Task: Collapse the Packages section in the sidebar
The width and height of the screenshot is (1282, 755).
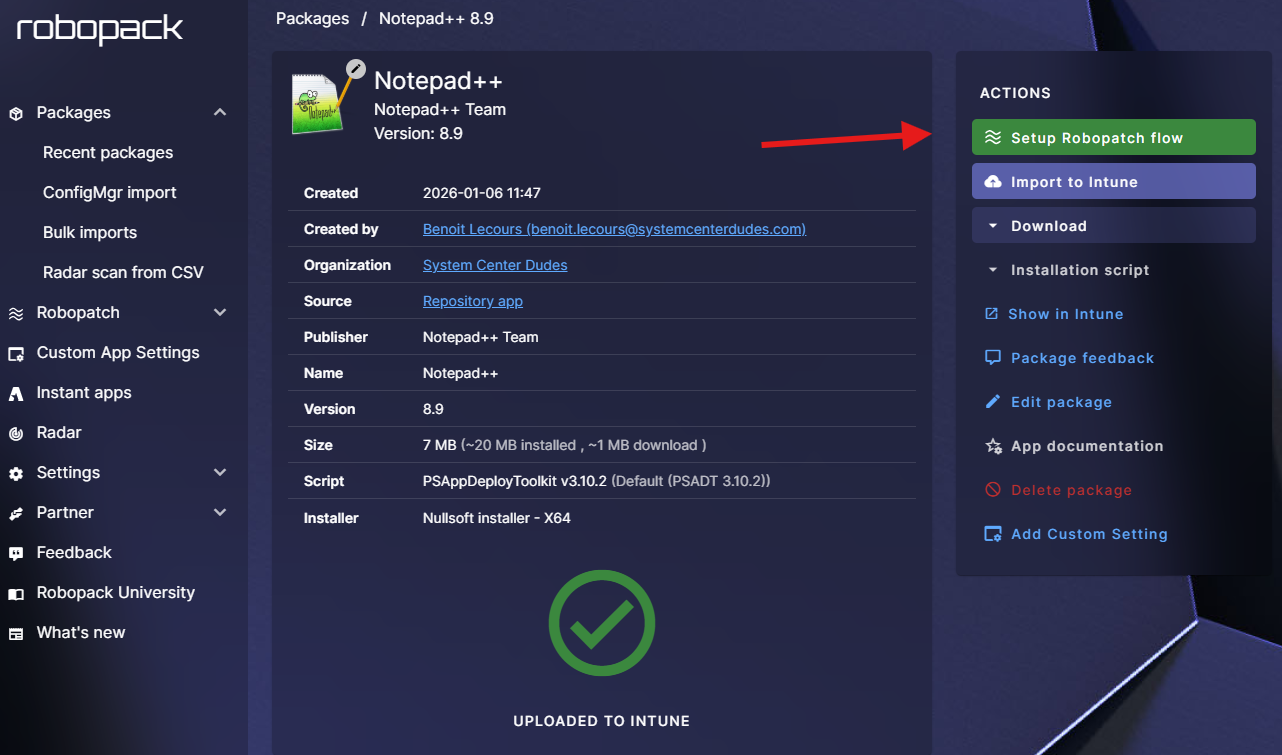Action: pyautogui.click(x=220, y=112)
